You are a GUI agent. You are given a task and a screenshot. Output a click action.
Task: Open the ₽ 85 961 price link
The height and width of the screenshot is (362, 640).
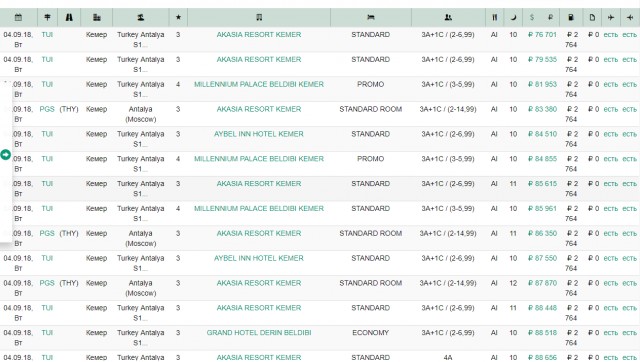[542, 209]
